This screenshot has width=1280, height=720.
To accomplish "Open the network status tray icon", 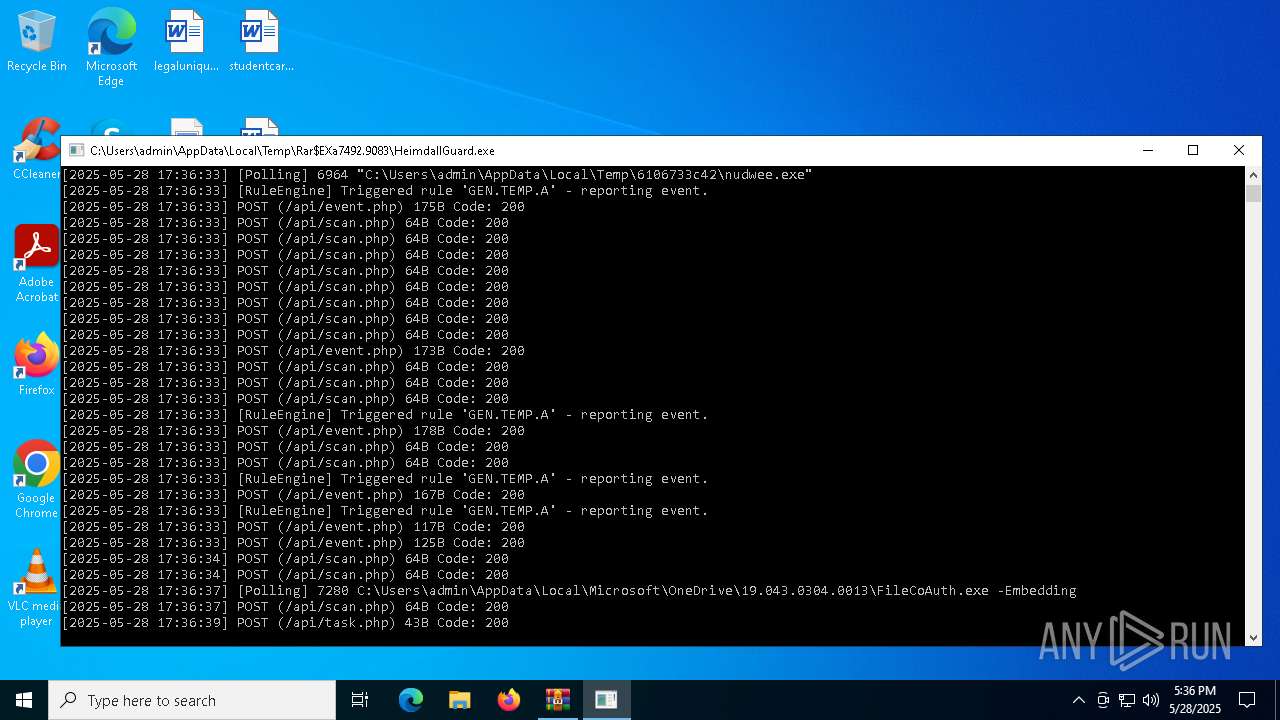I will point(1127,700).
